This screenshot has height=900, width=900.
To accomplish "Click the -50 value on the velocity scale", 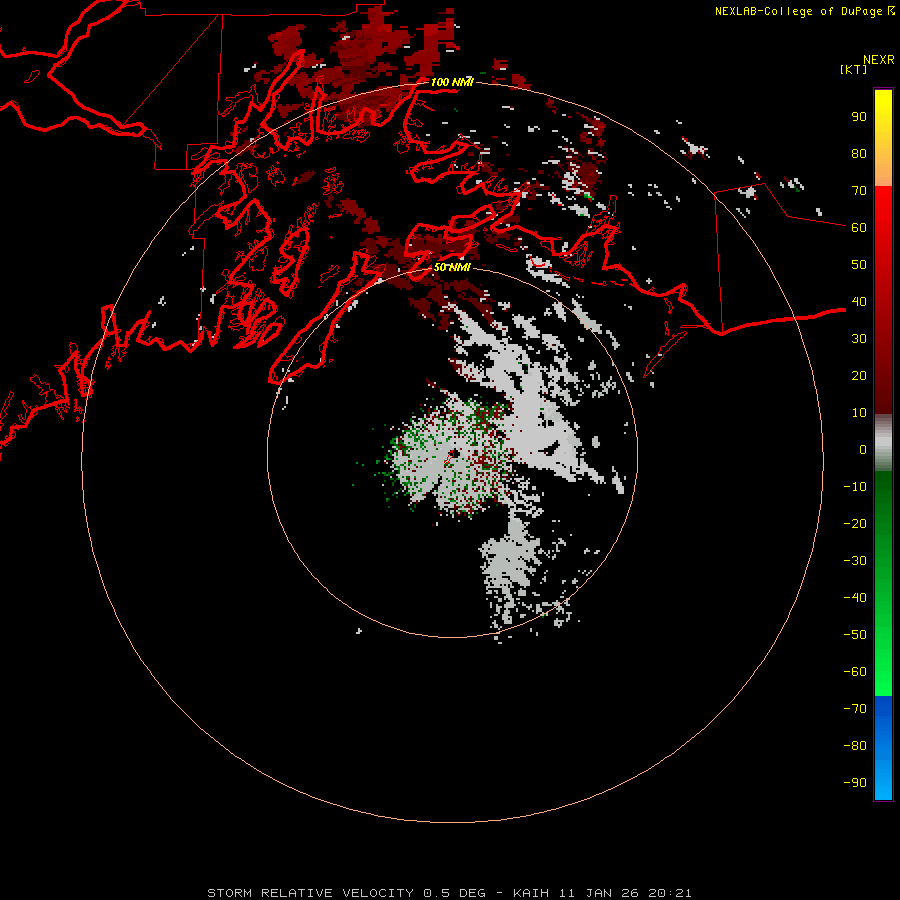I will coord(855,635).
